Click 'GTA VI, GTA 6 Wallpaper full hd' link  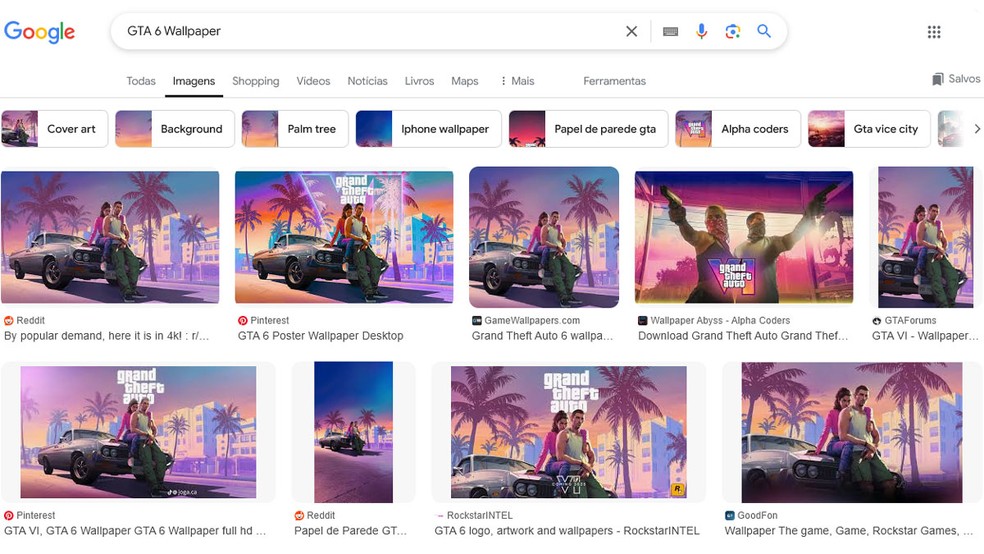(x=135, y=531)
